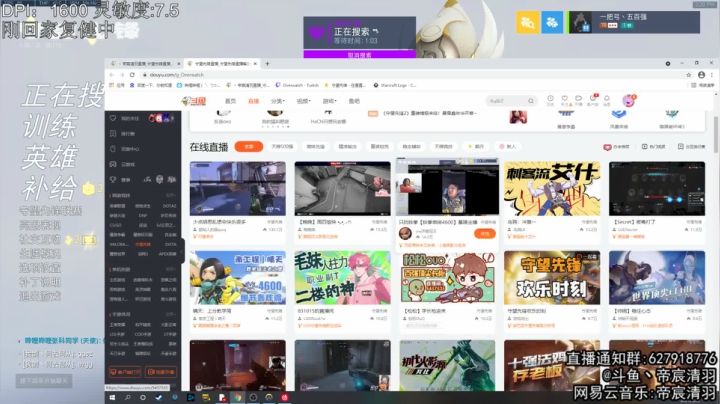Open Chrome's three-dot menu
The image size is (720, 404).
tap(712, 75)
